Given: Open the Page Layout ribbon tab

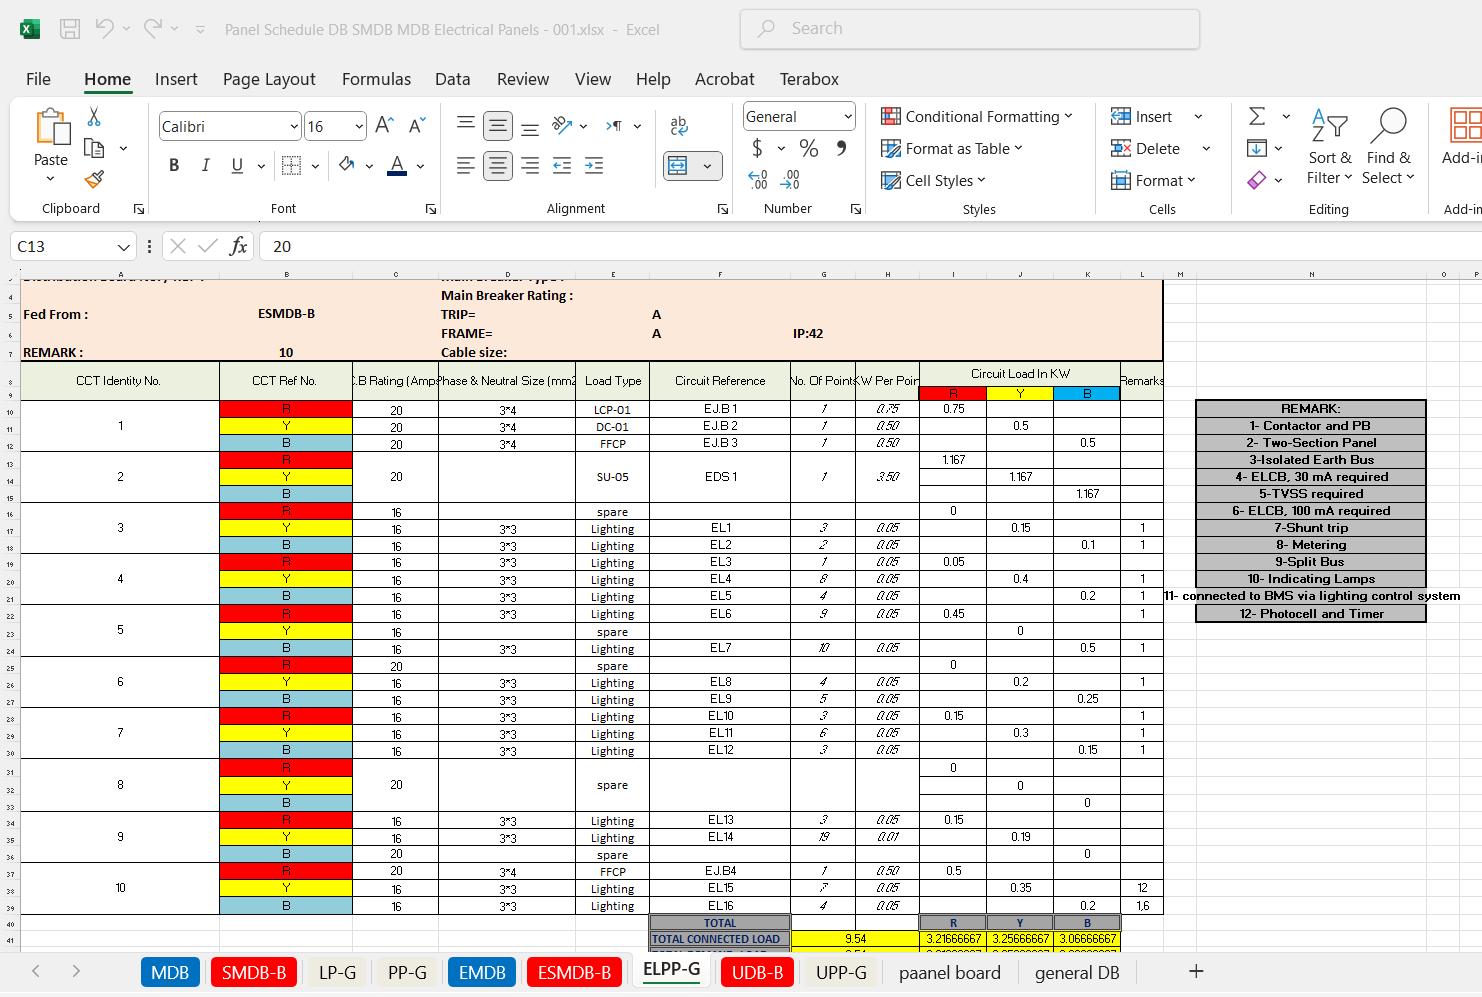Looking at the screenshot, I should coord(269,79).
